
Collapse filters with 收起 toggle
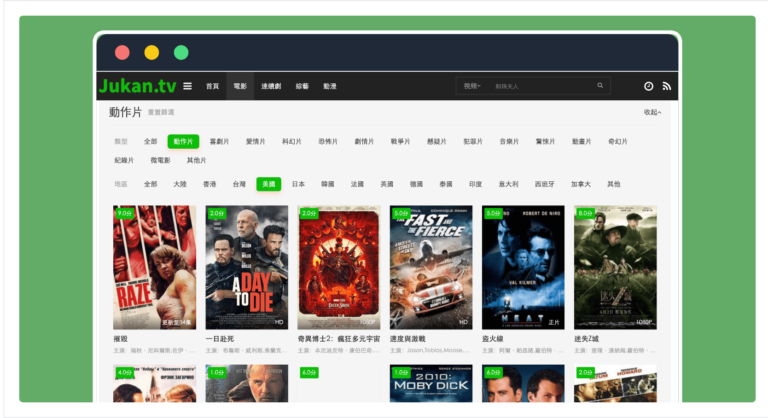click(652, 112)
